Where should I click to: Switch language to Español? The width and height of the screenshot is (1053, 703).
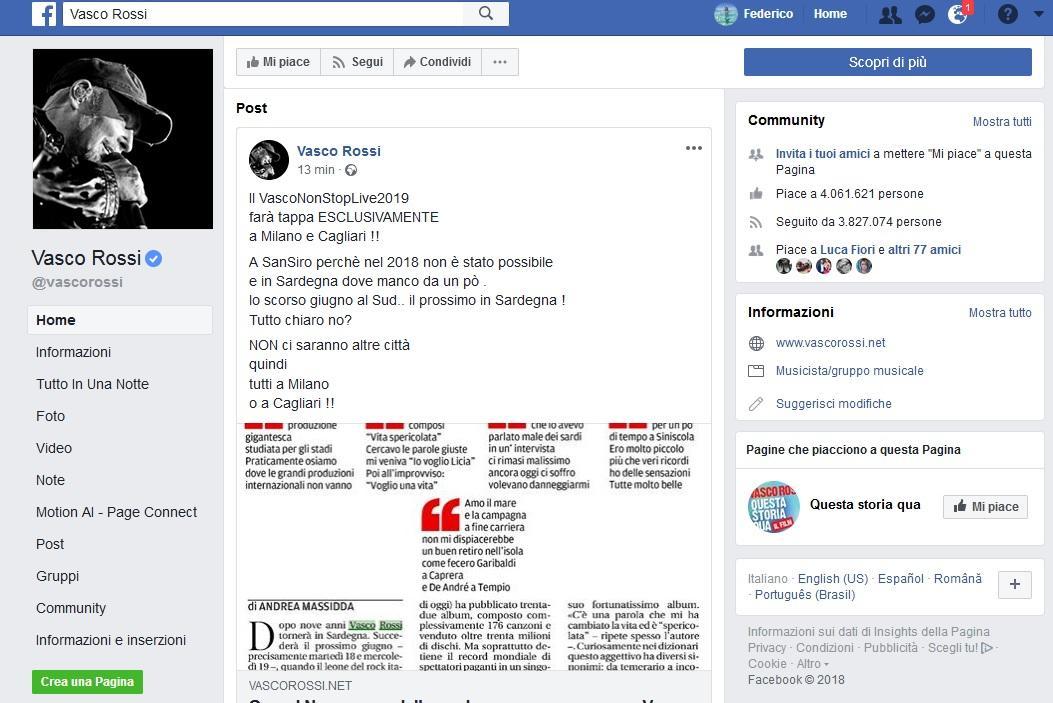(901, 579)
